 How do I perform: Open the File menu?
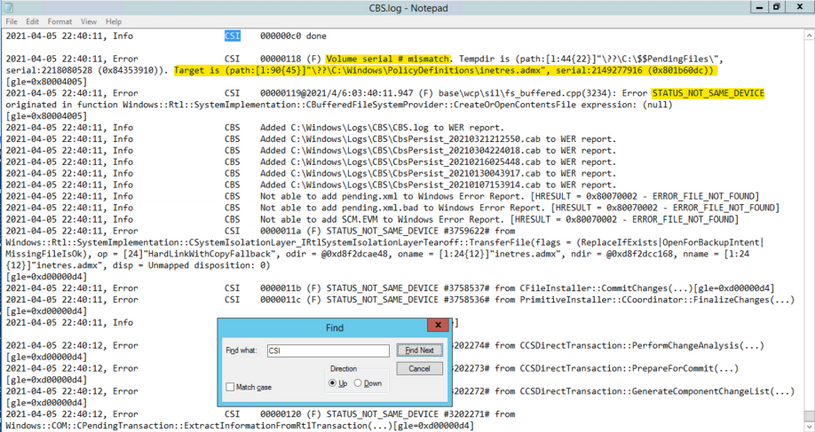click(11, 21)
